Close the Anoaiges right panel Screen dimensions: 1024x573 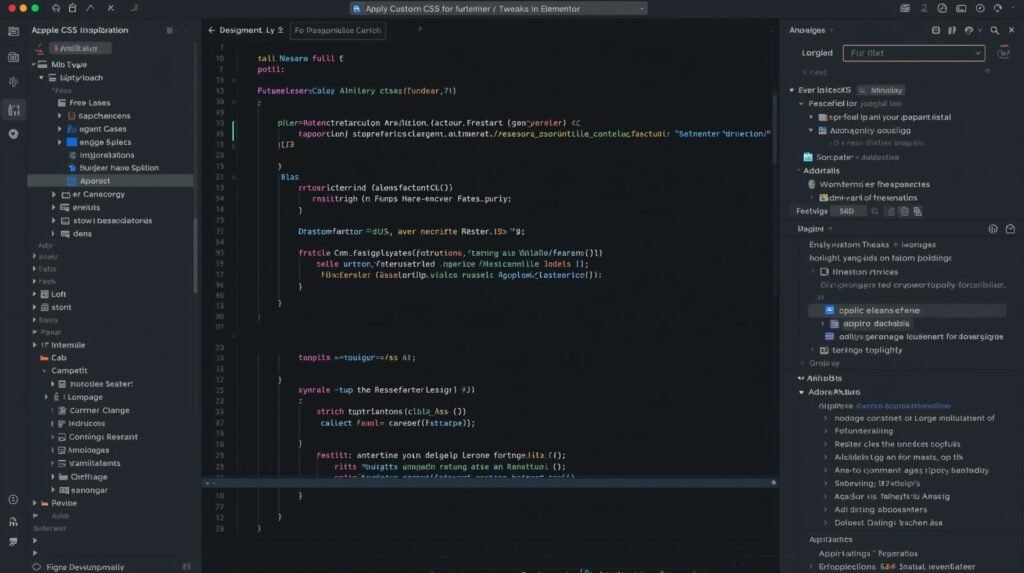1012,30
